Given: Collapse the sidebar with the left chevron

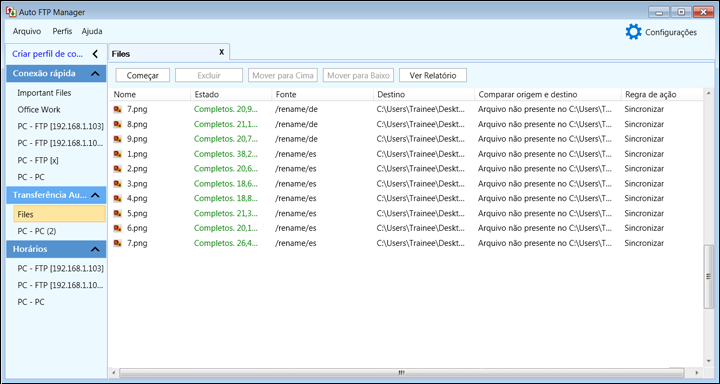Looking at the screenshot, I should pos(95,54).
